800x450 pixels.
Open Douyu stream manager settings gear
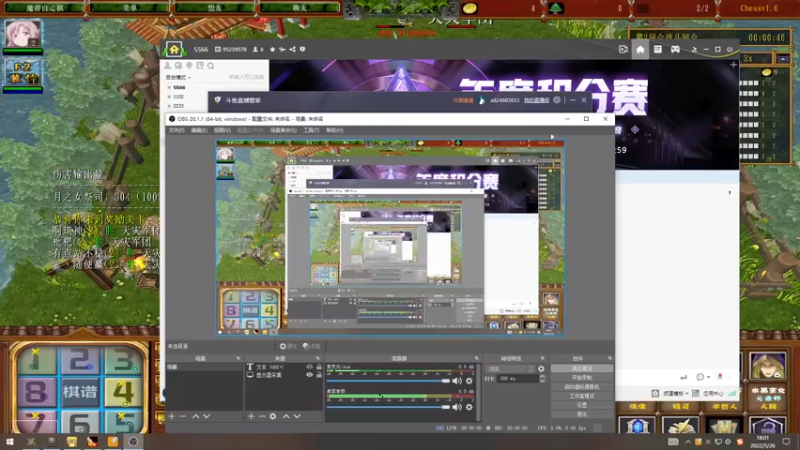557,100
